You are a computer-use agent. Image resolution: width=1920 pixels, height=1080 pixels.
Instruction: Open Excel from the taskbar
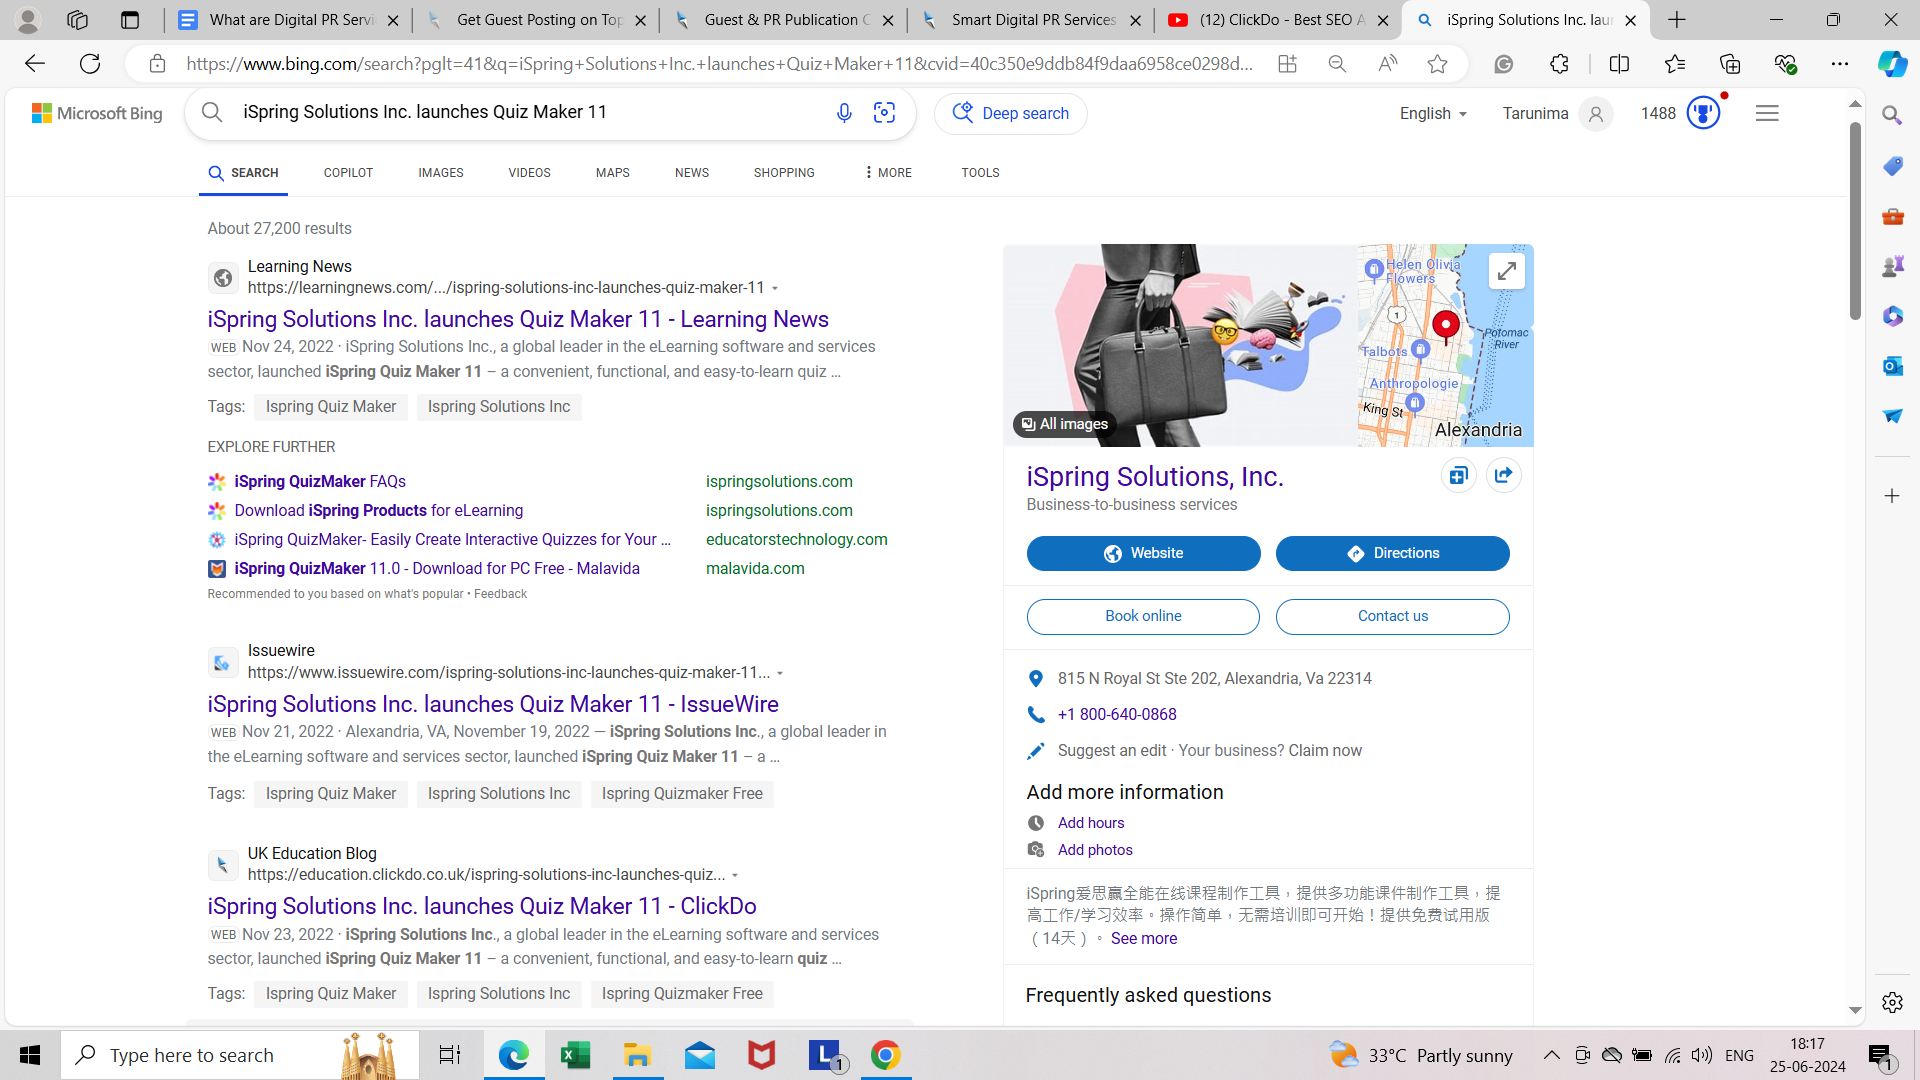[x=575, y=1055]
